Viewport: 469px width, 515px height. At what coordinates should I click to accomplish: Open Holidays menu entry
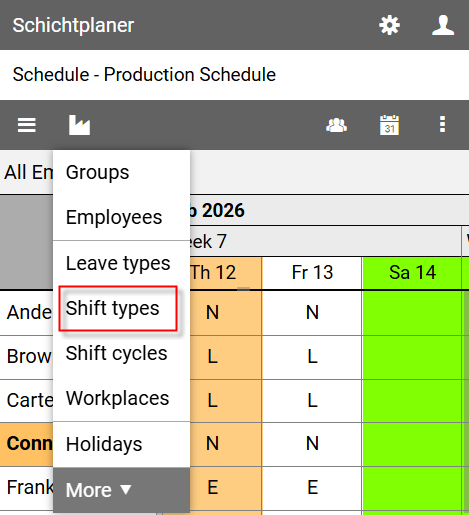pos(121,444)
